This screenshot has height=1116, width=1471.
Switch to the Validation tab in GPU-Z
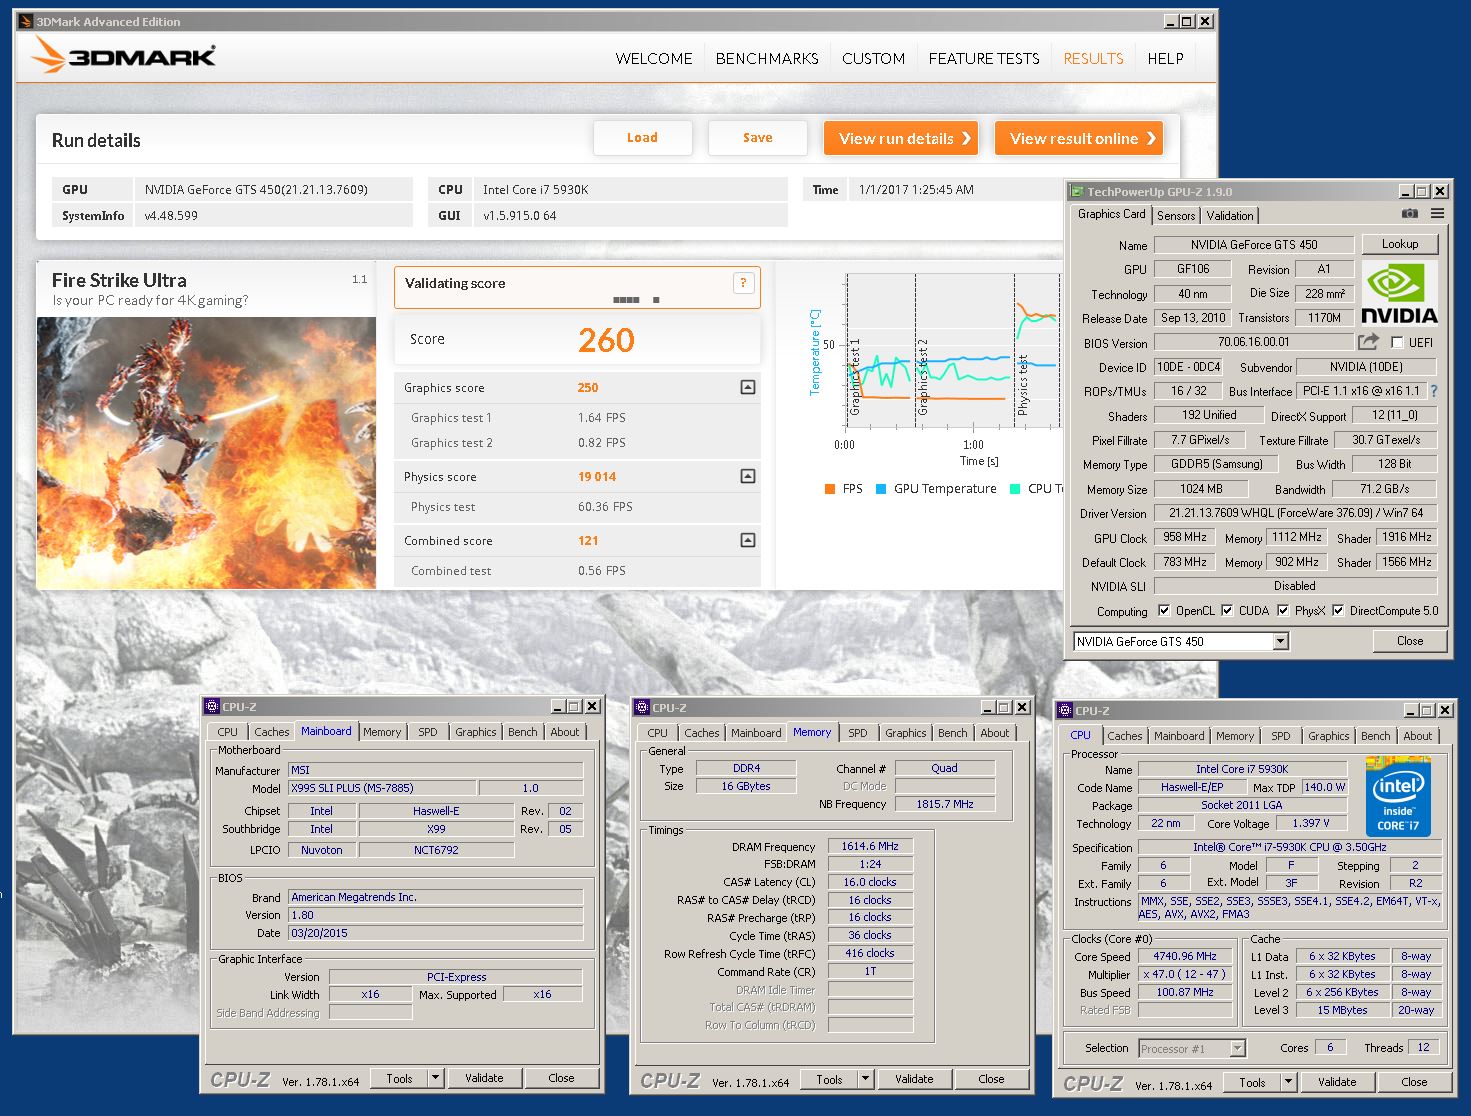1229,215
